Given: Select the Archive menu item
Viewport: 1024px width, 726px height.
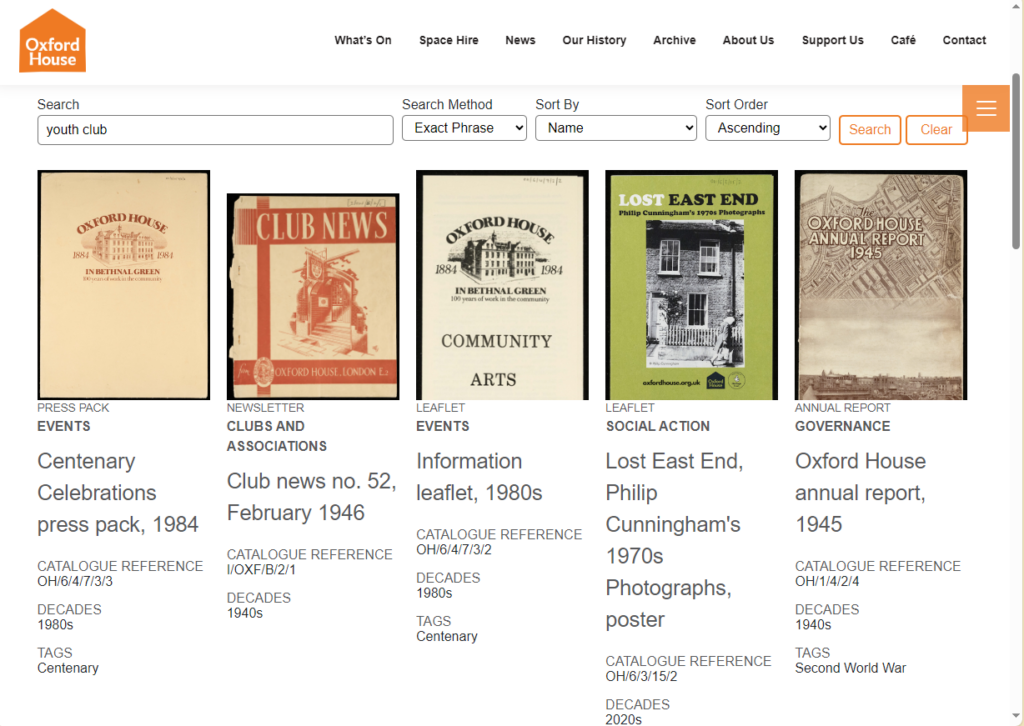Looking at the screenshot, I should [675, 40].
